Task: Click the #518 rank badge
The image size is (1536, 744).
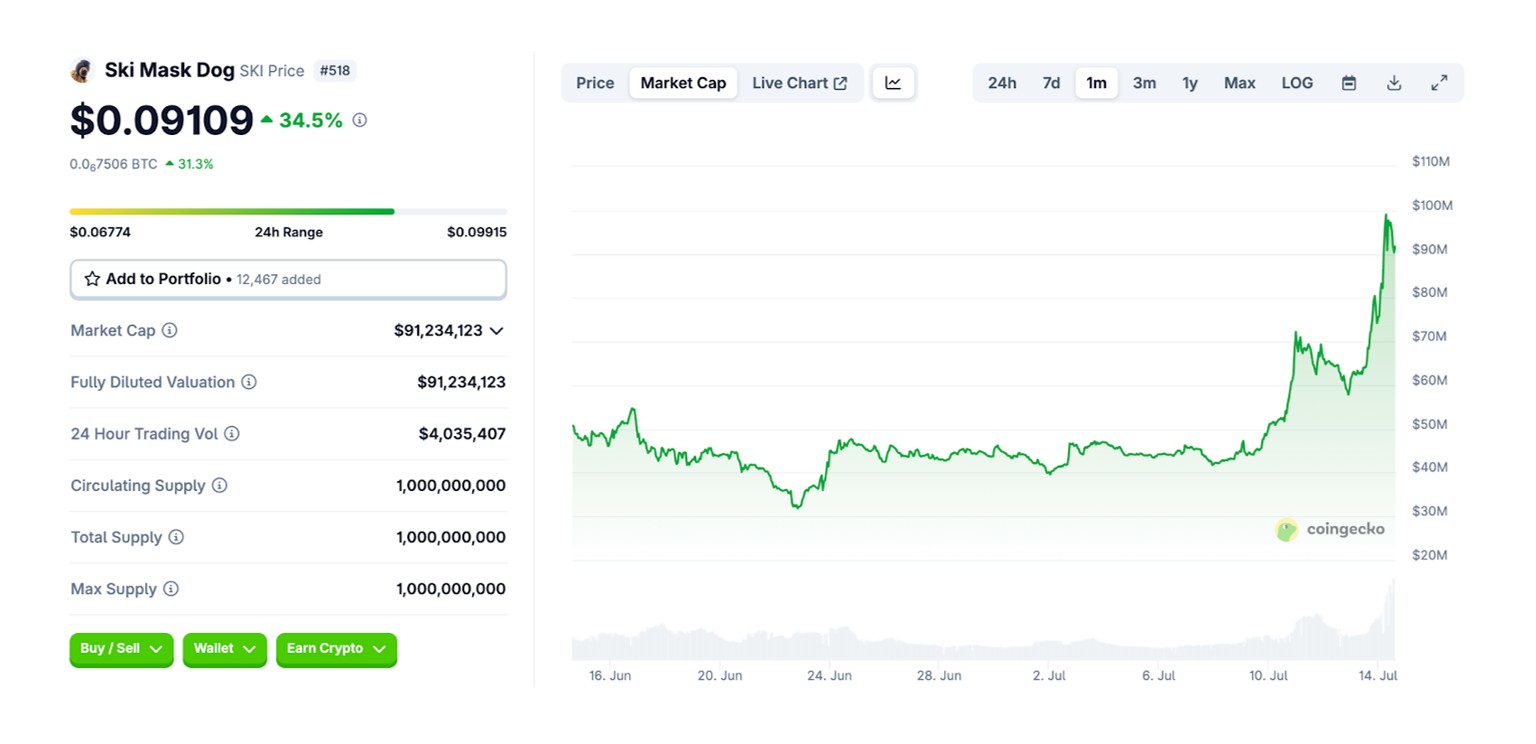Action: pos(335,71)
